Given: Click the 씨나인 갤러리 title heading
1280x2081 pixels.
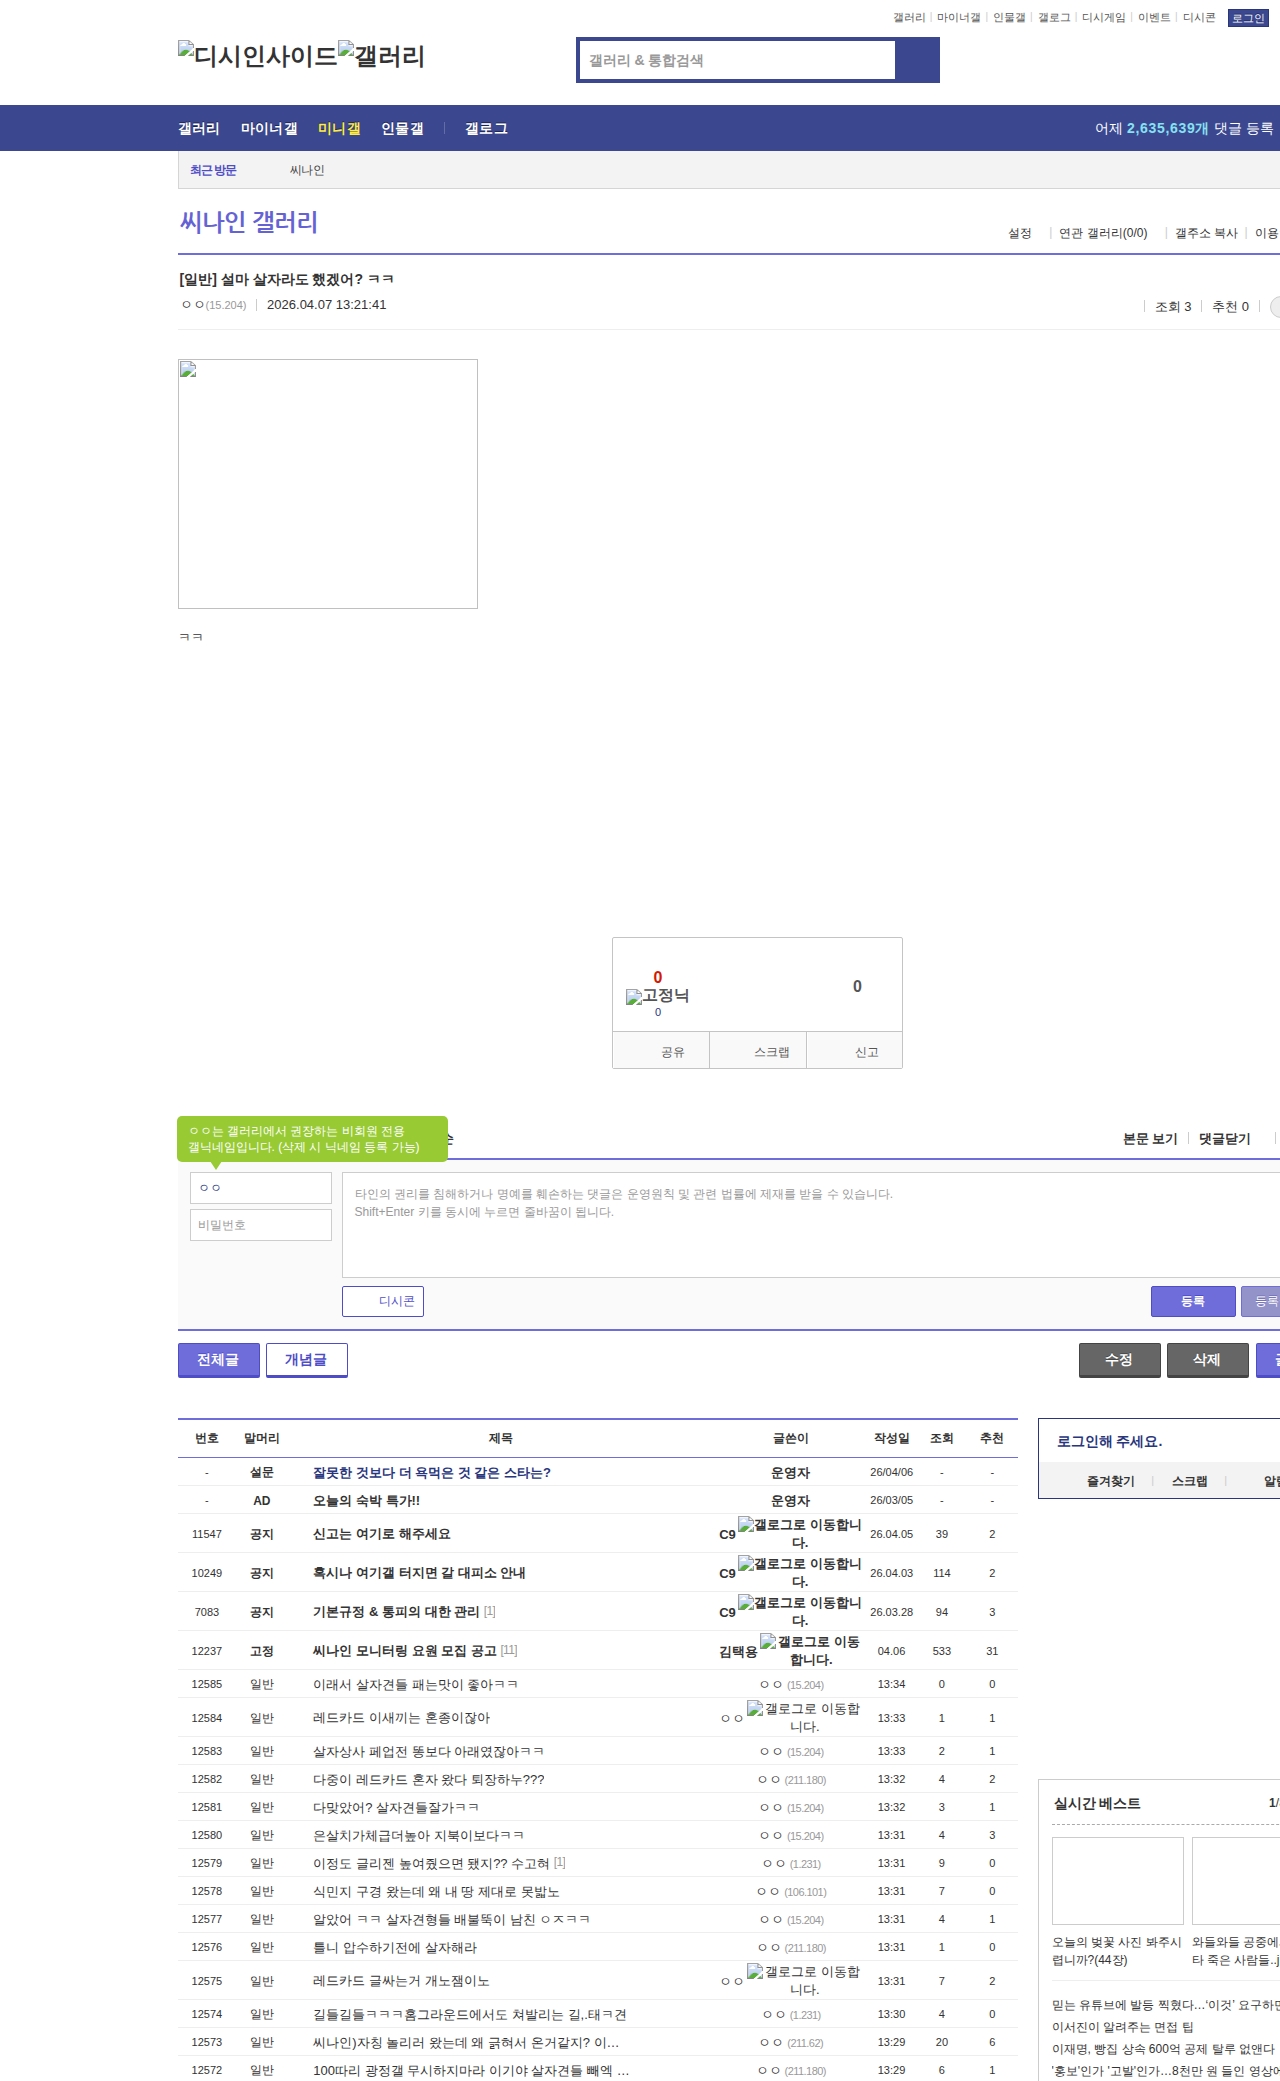Looking at the screenshot, I should pos(249,222).
